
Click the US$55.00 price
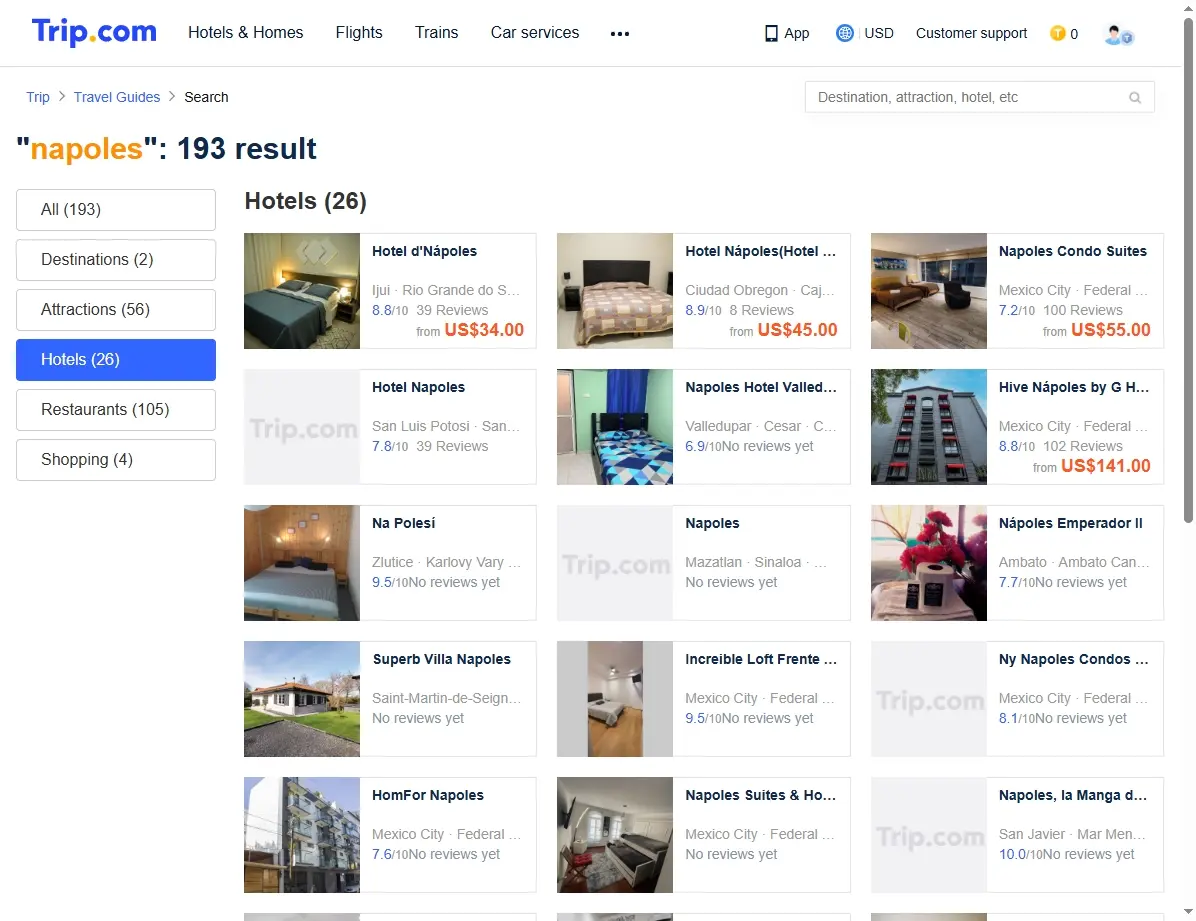pos(1111,330)
